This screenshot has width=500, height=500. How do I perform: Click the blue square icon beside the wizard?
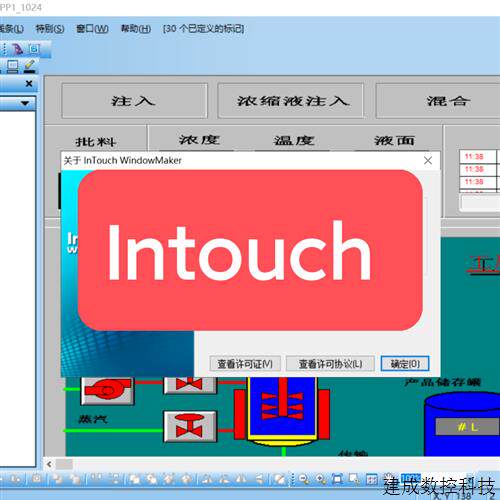[x=34, y=49]
